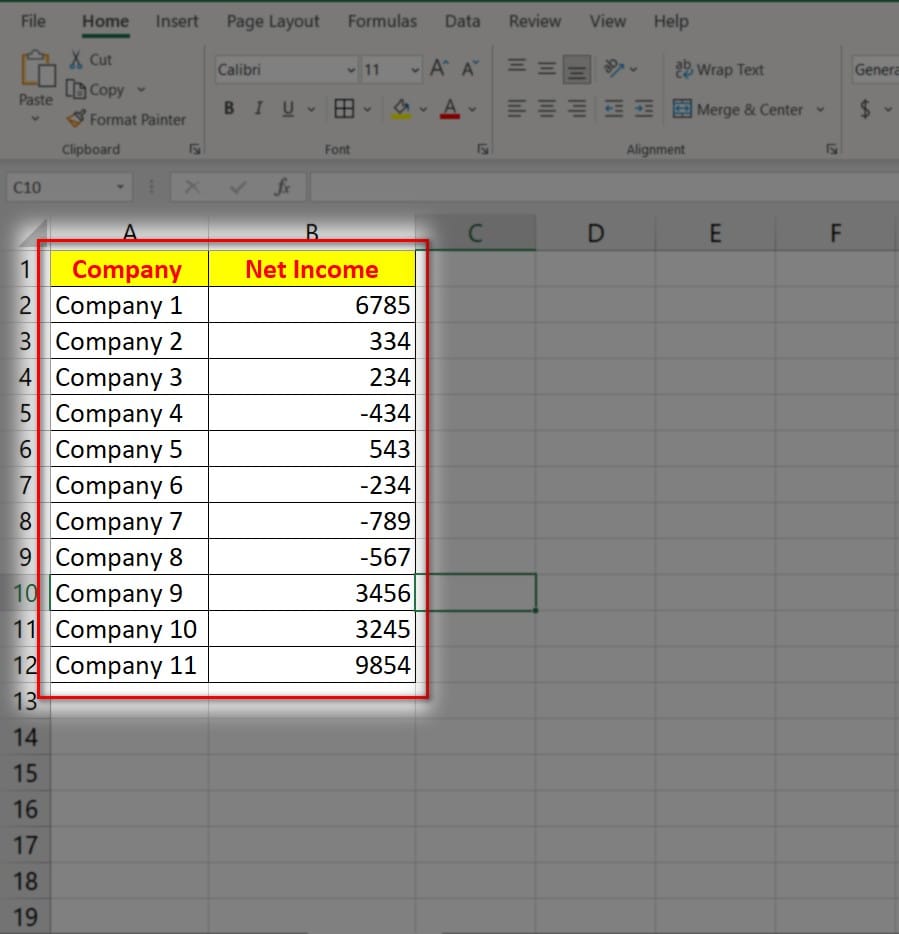Toggle Bold formatting

pos(229,109)
